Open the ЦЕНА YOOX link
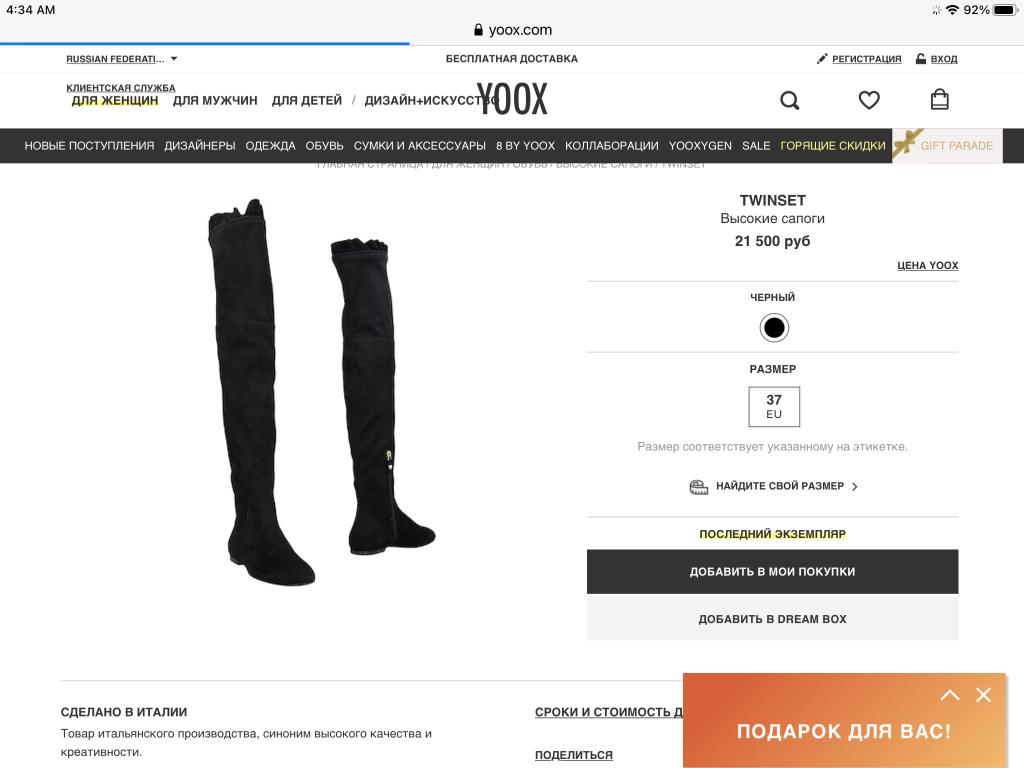1024x768 pixels. pos(927,265)
